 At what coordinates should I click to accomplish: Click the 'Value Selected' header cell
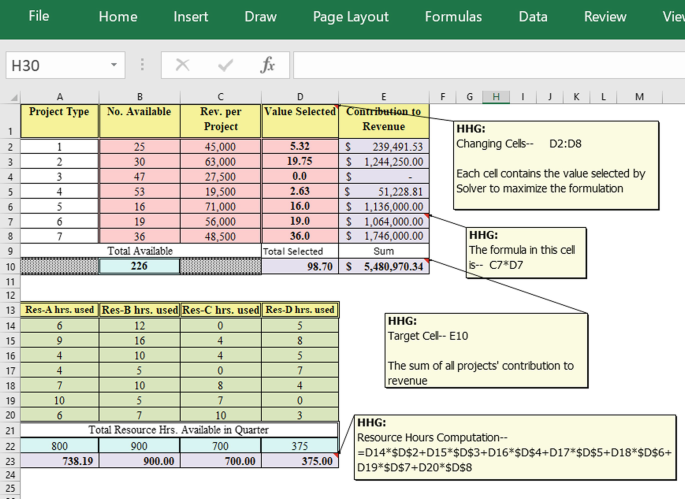pyautogui.click(x=300, y=121)
